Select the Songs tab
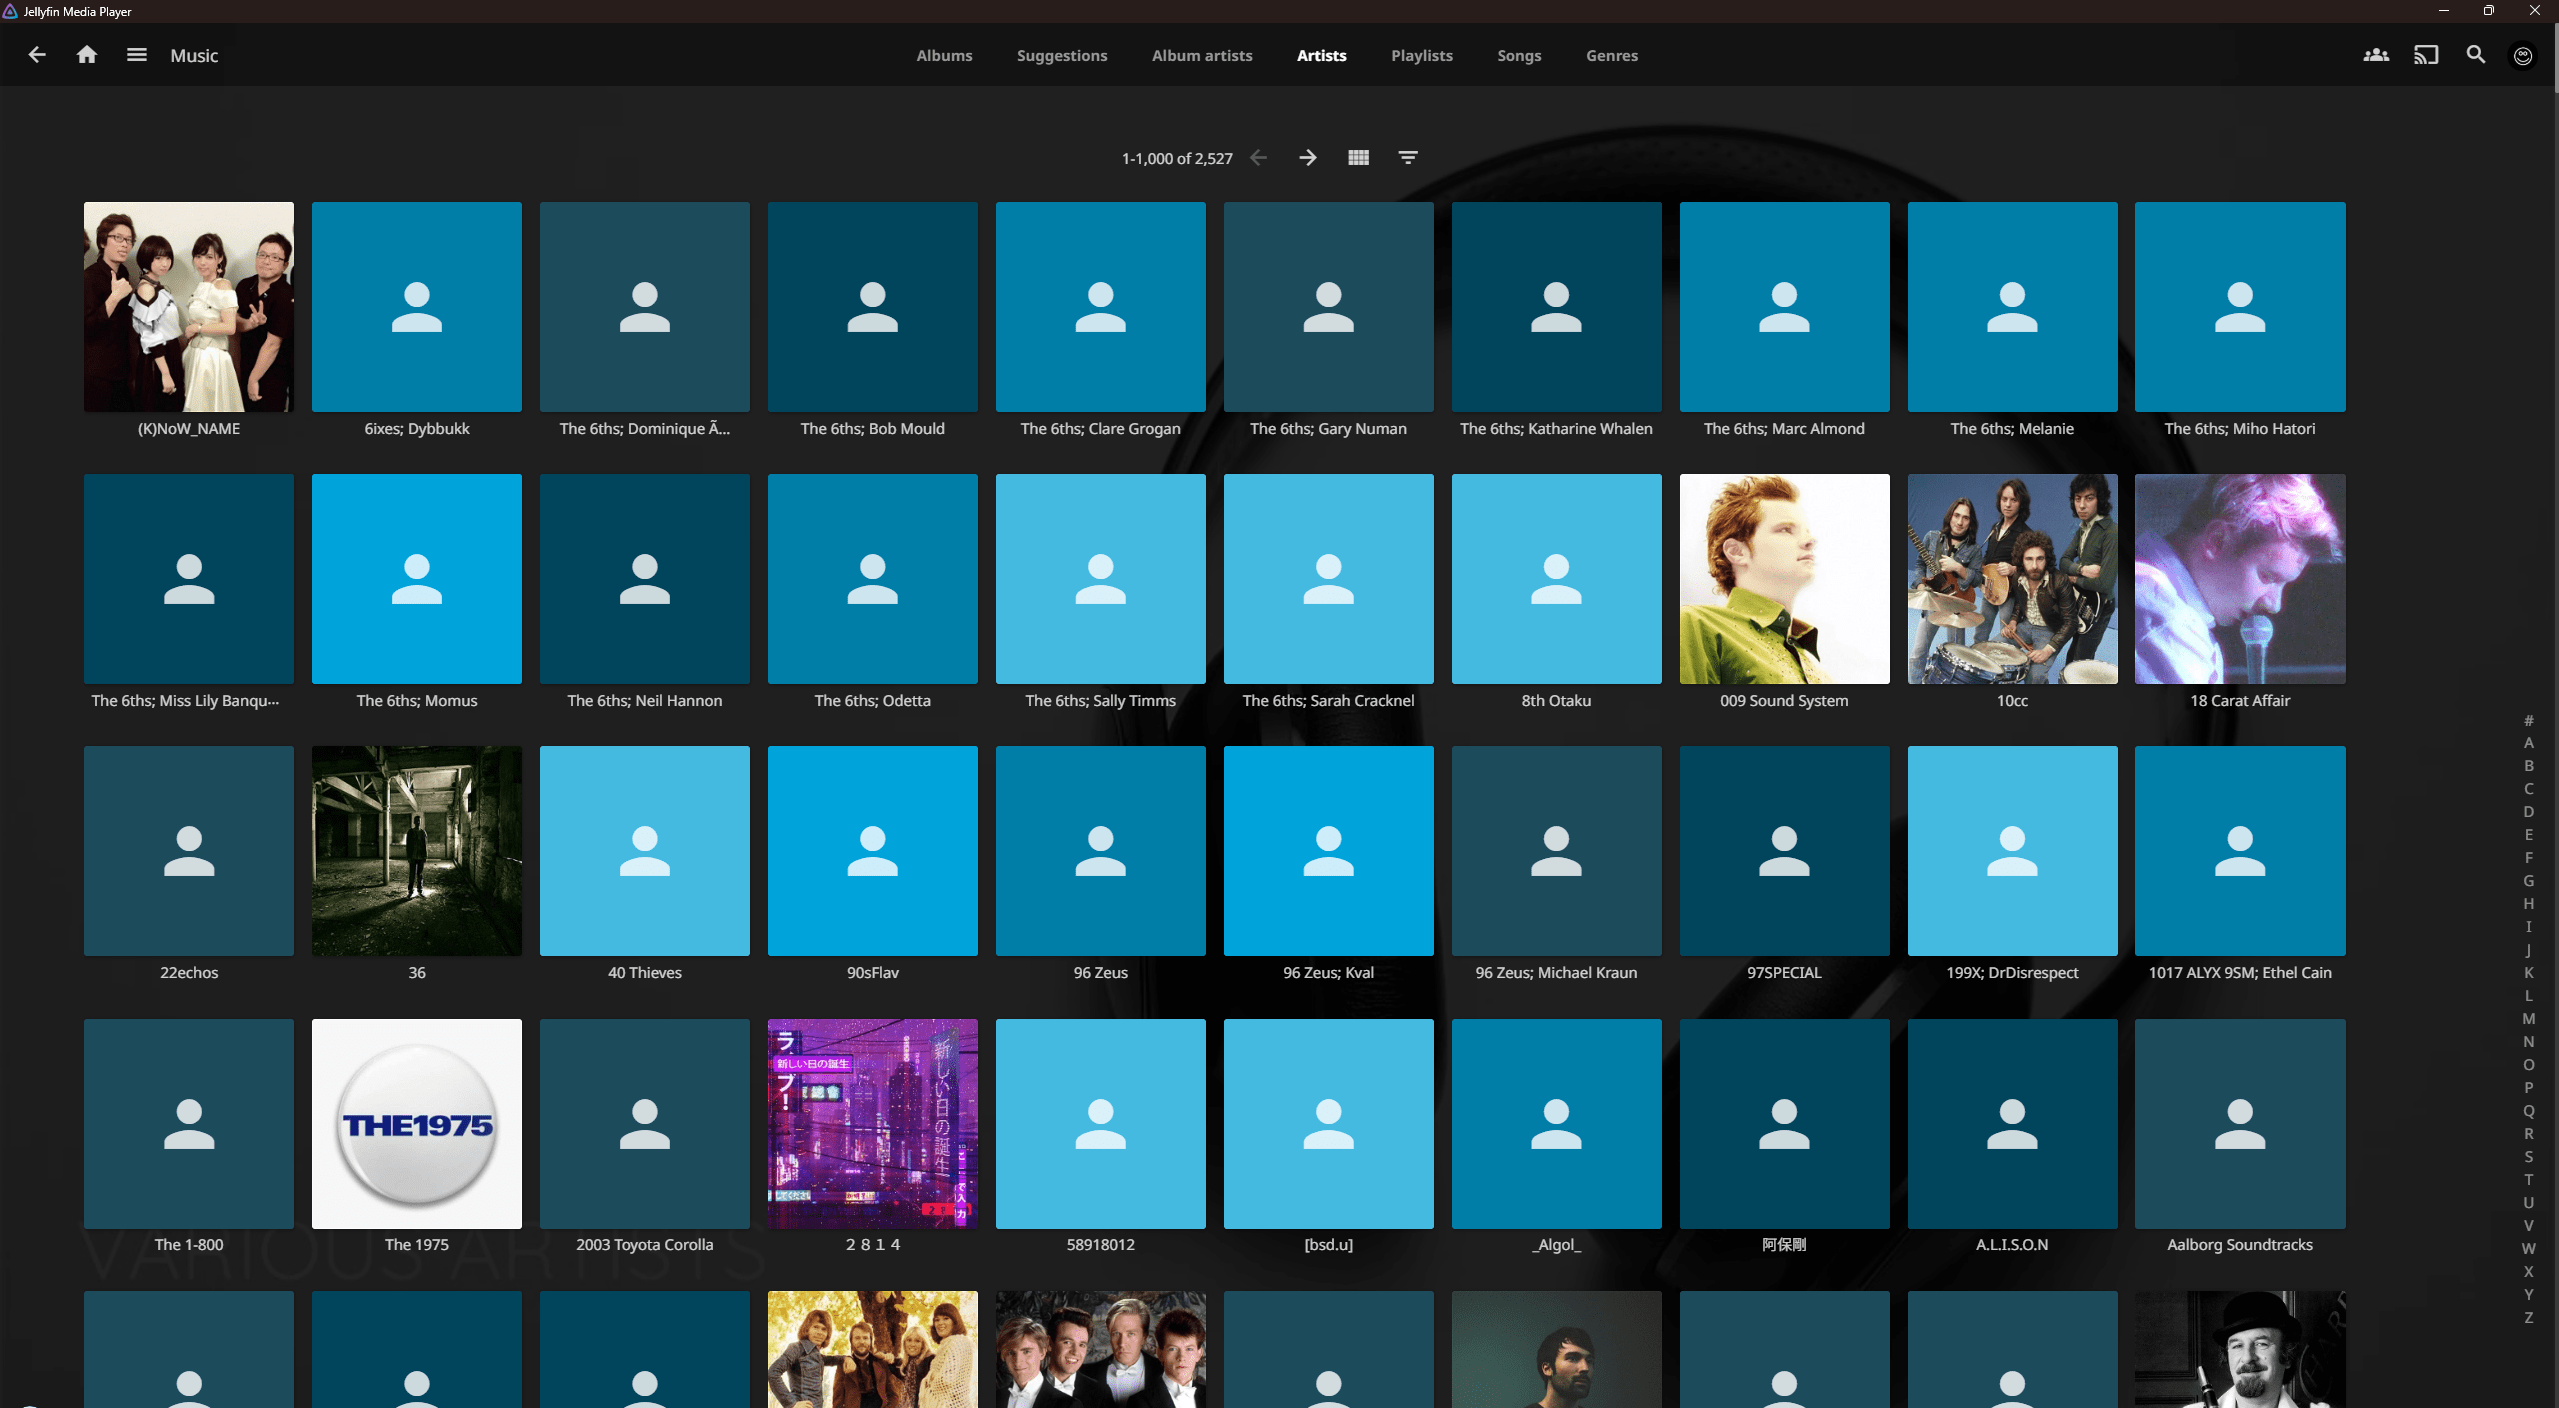 pyautogui.click(x=1518, y=56)
